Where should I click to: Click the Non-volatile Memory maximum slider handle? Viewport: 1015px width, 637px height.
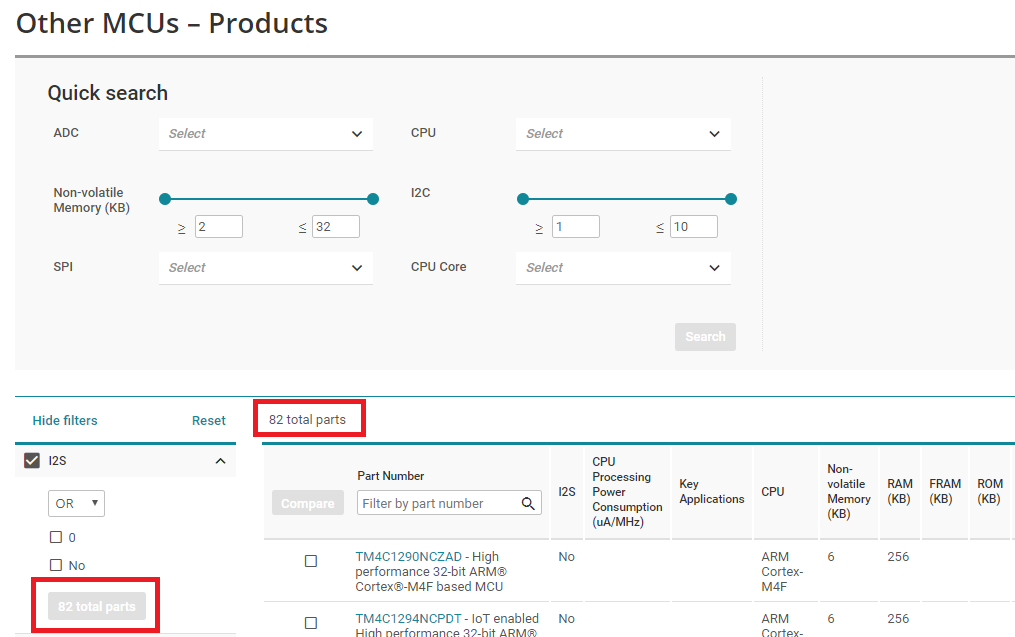pyautogui.click(x=373, y=199)
